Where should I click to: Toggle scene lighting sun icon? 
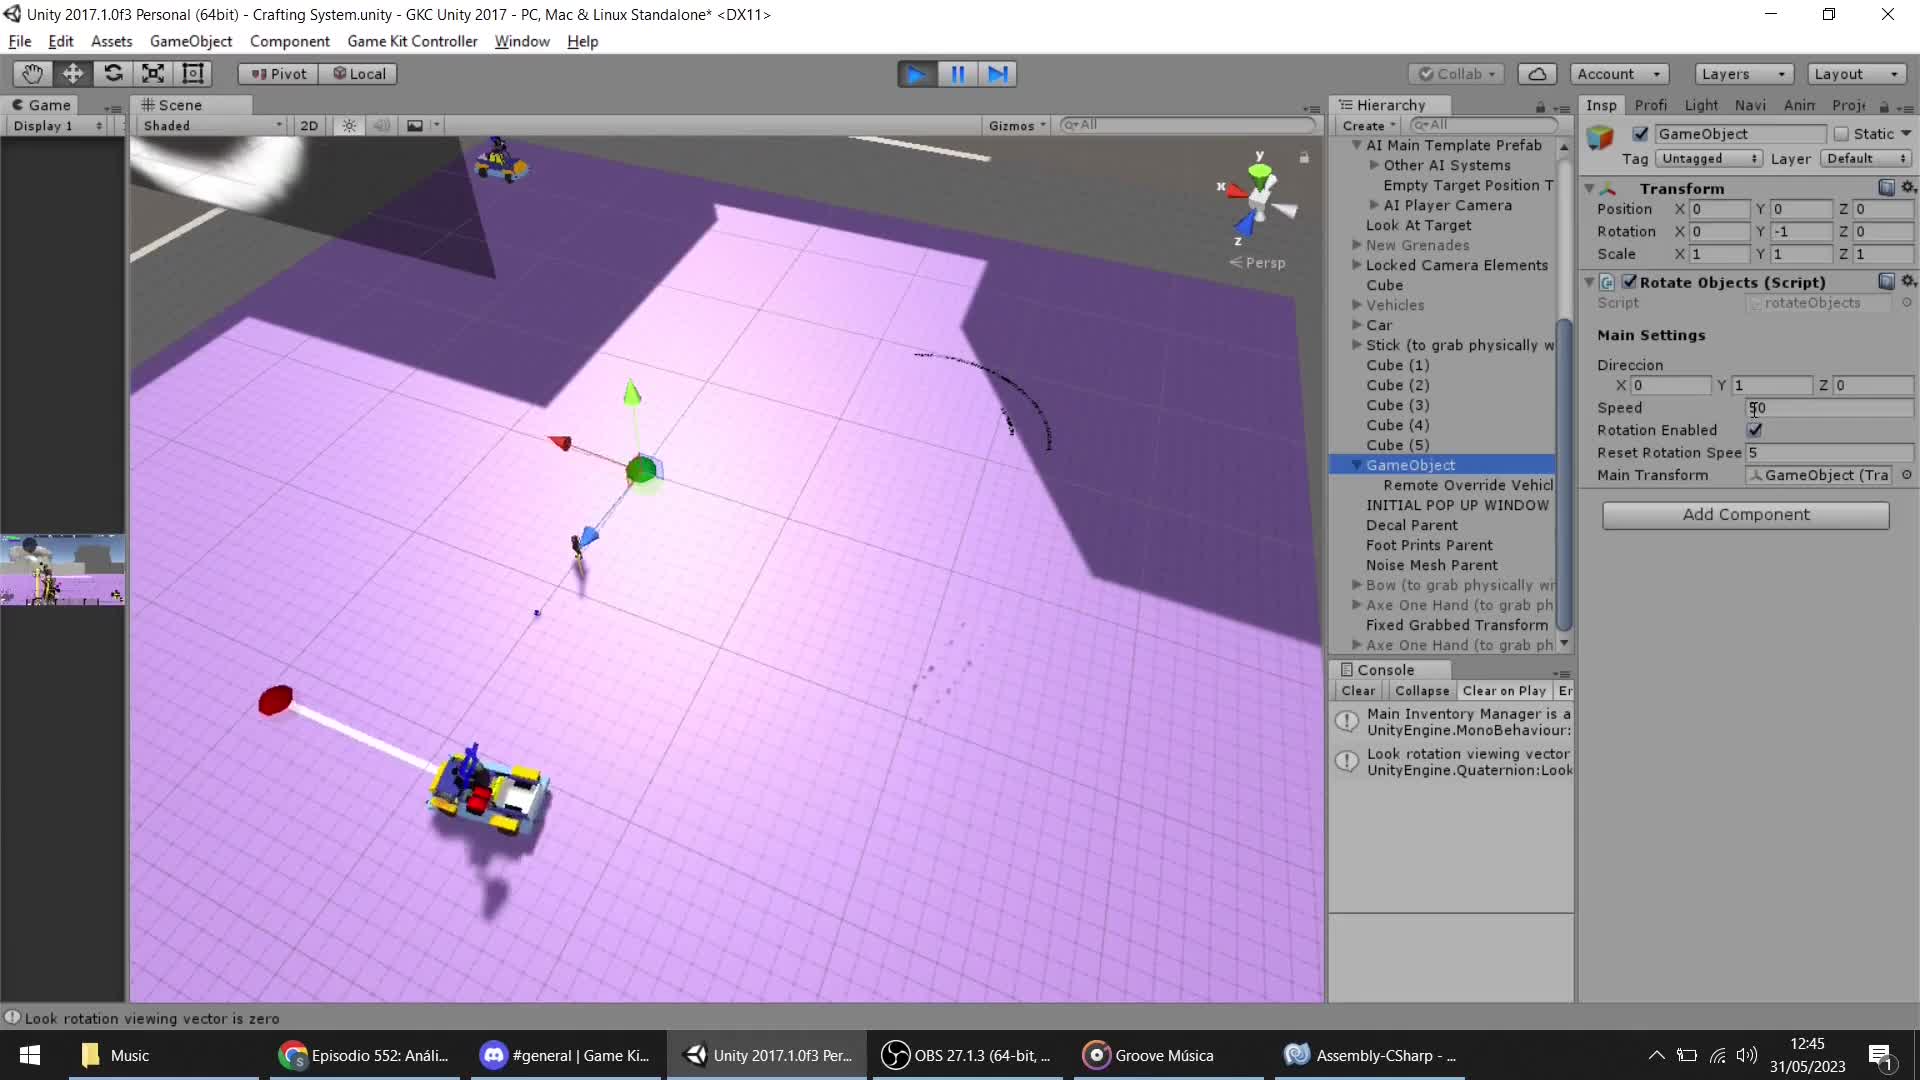[349, 126]
